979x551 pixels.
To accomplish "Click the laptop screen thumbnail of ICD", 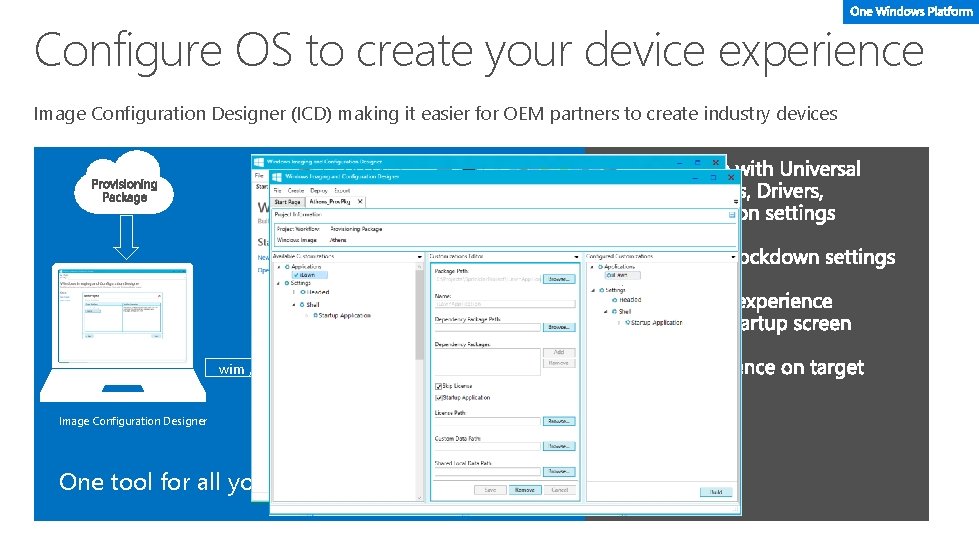I will (122, 315).
